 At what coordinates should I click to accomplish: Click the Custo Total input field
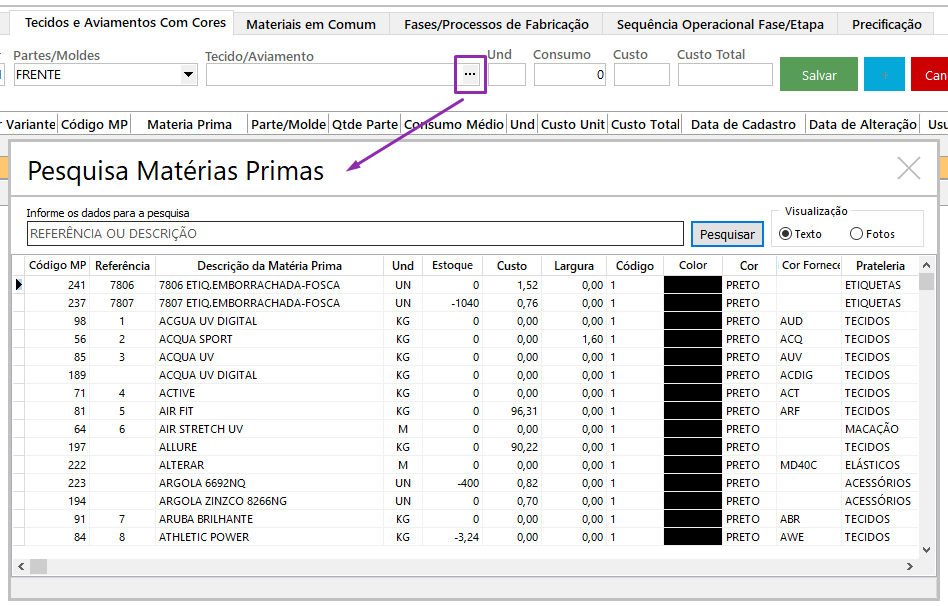click(x=724, y=75)
